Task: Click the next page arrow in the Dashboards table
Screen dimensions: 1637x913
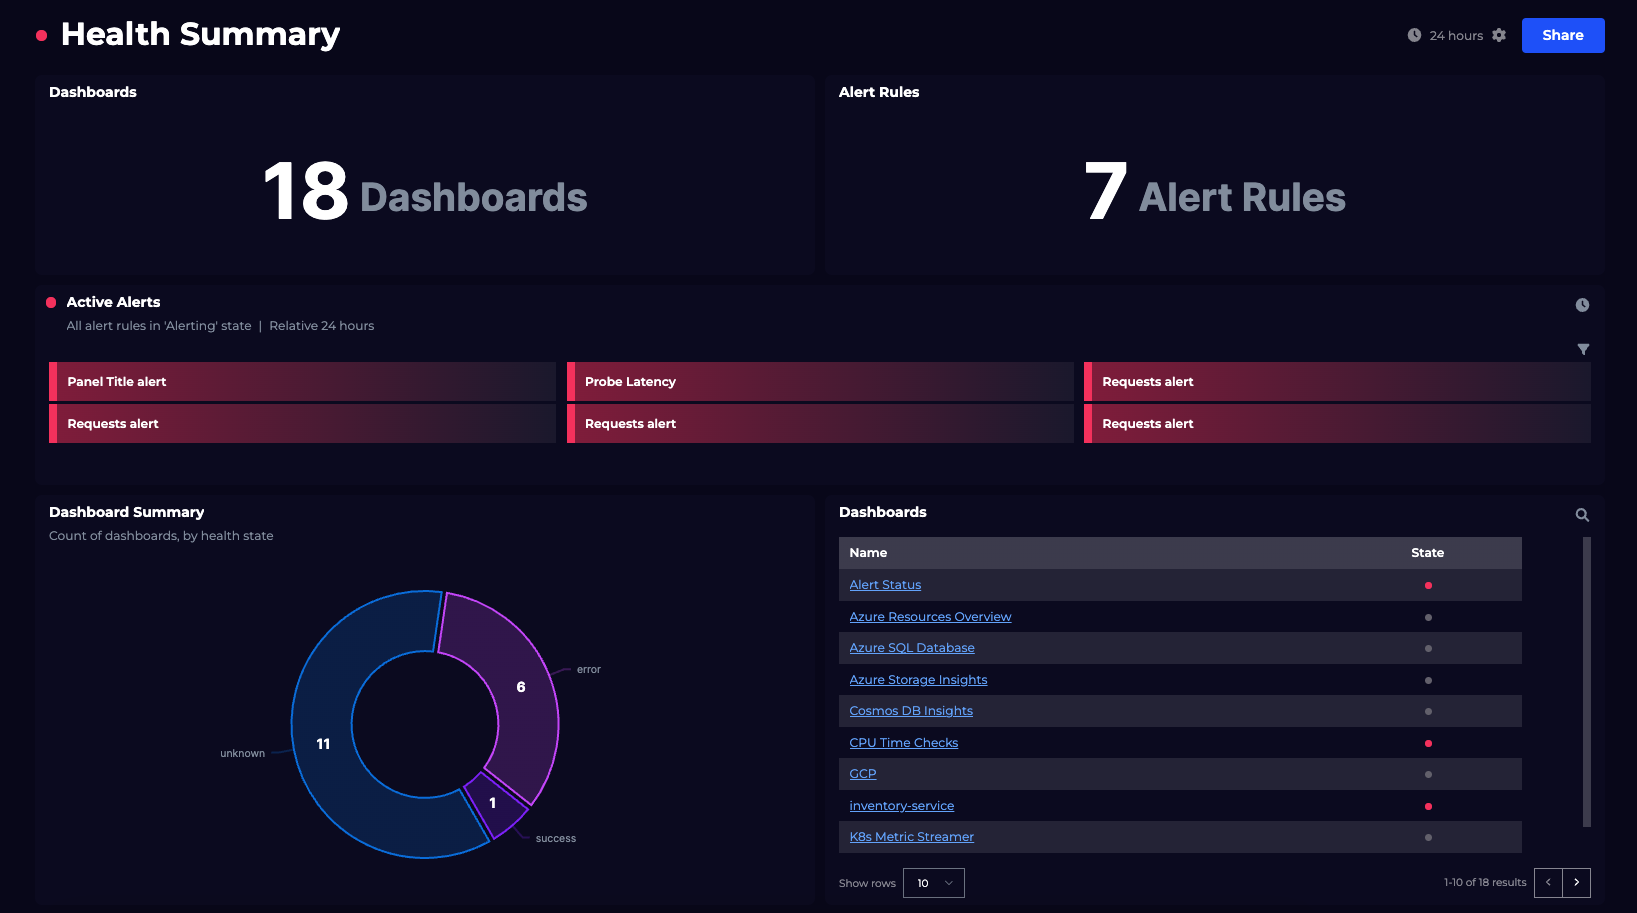Action: coord(1577,882)
